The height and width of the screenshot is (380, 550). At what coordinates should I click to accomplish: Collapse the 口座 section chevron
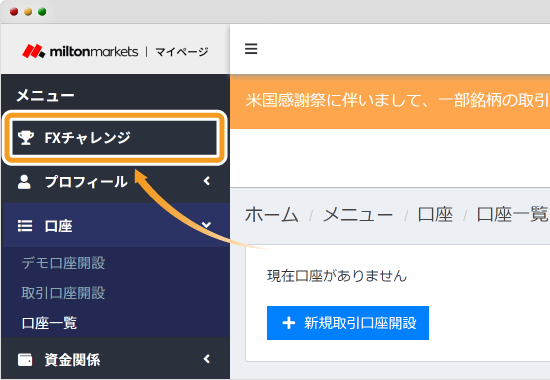point(207,225)
